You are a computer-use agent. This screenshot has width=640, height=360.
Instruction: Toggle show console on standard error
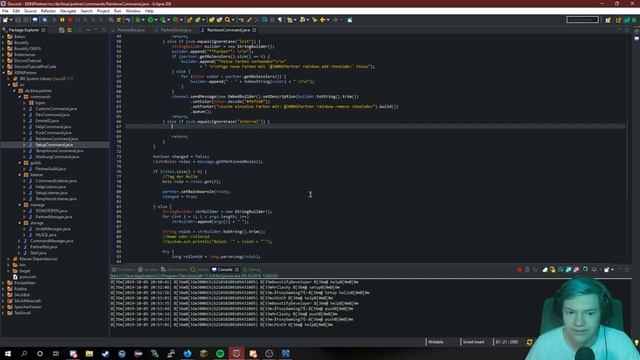coord(576,269)
